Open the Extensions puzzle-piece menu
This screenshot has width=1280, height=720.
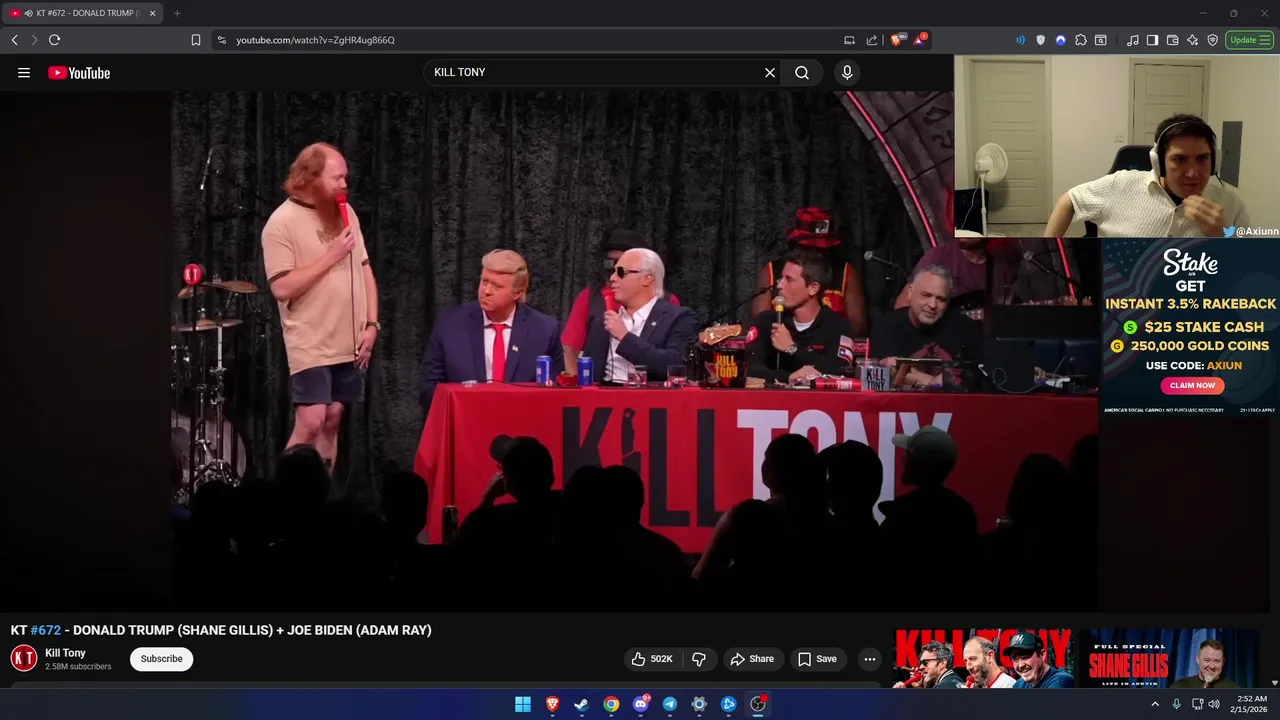[1080, 40]
